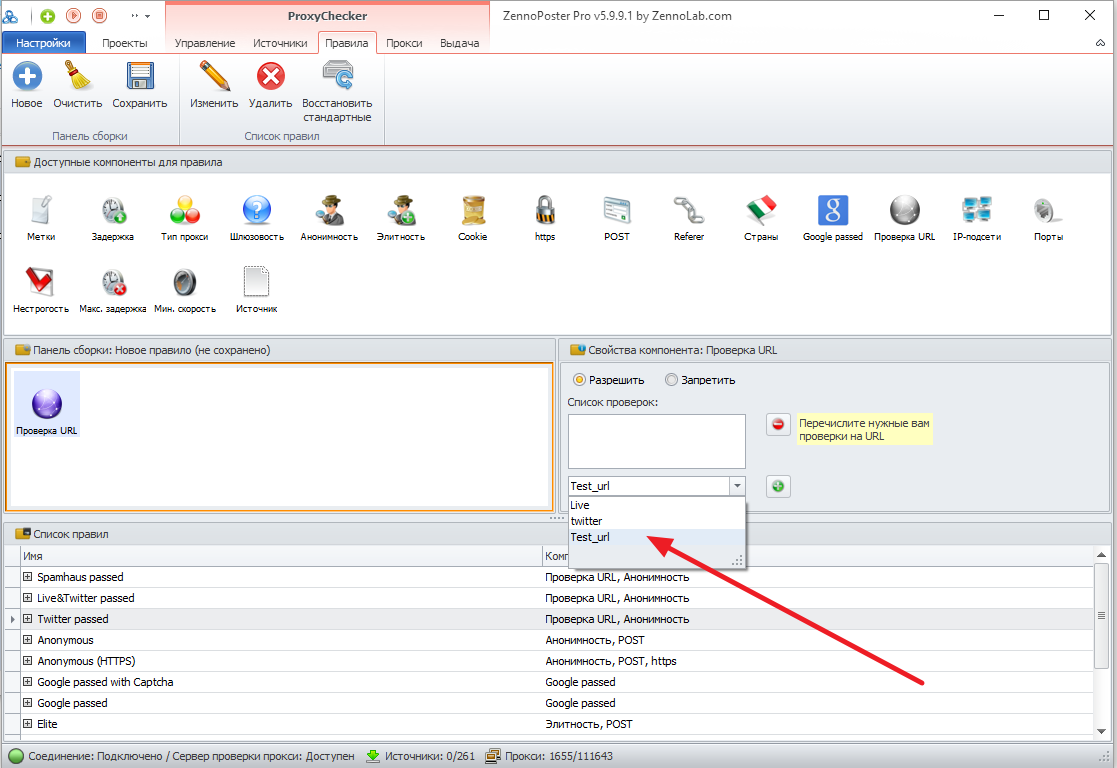
Task: Click the Удалить red cross icon
Action: (271, 76)
